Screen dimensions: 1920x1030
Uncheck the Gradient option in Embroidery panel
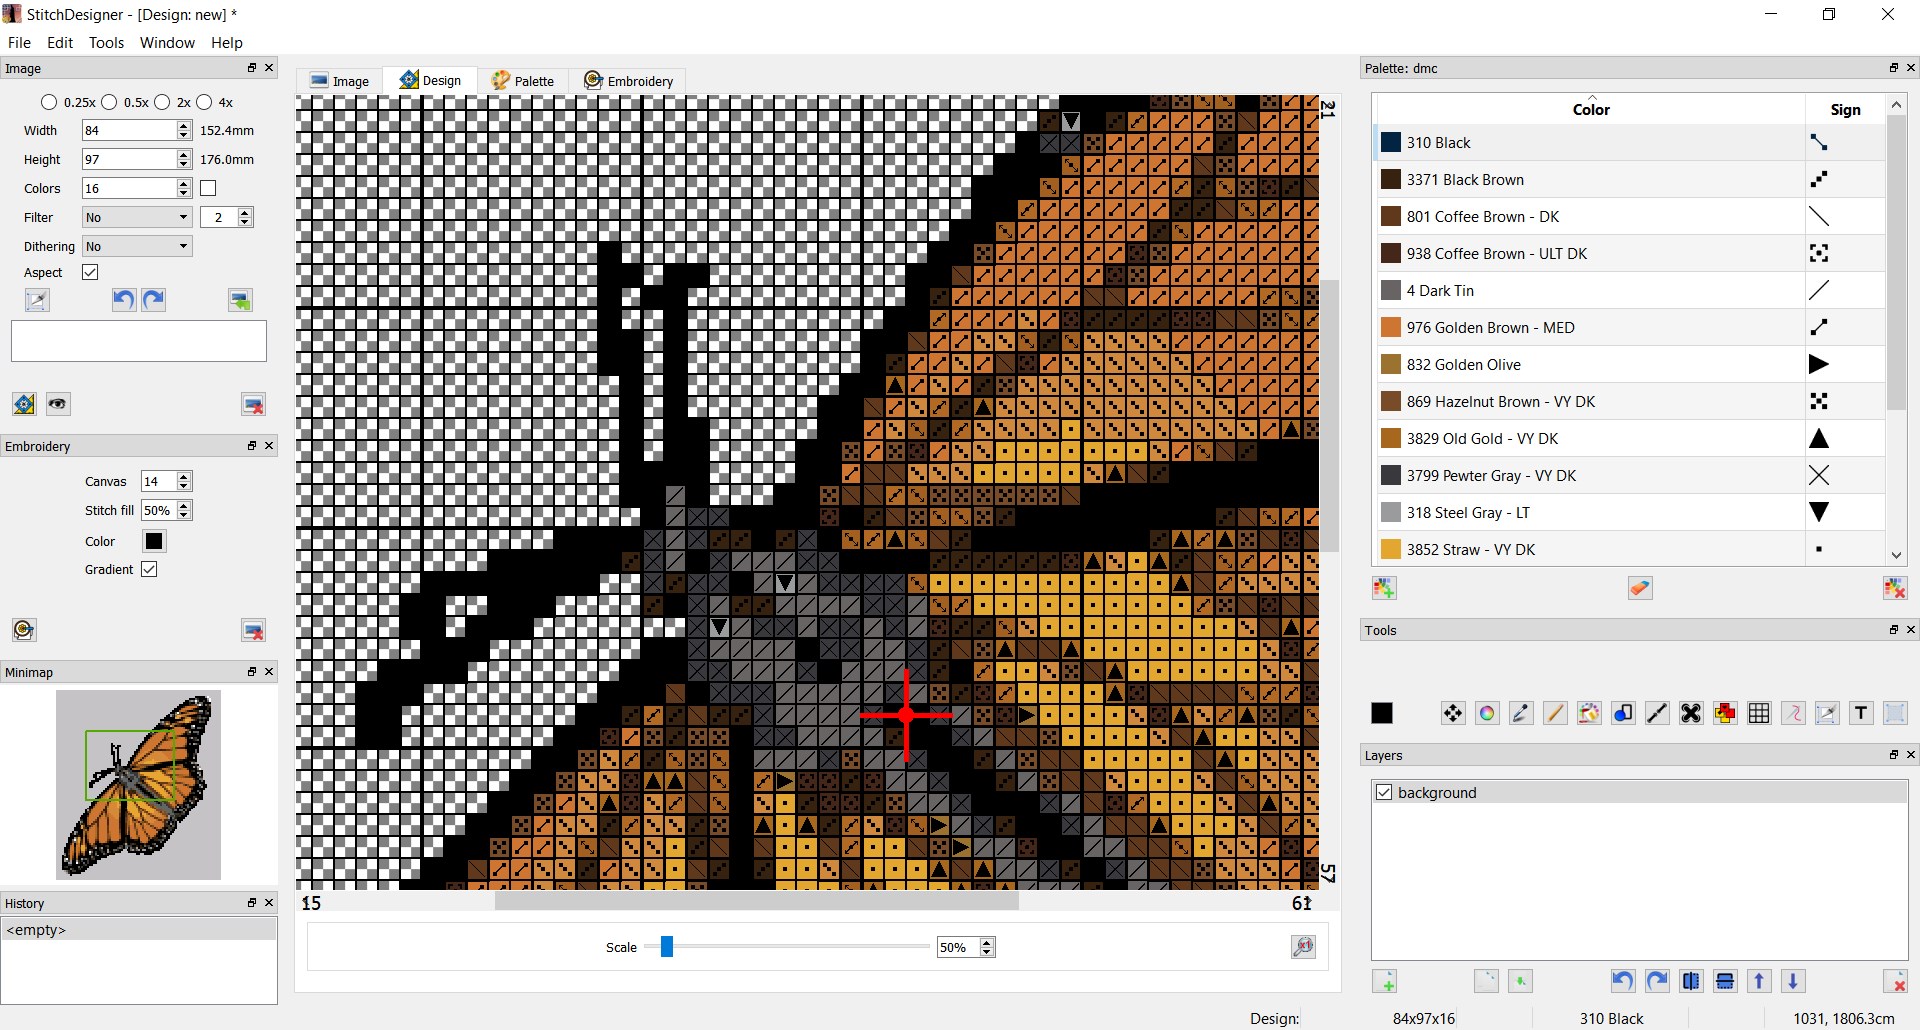coord(150,569)
